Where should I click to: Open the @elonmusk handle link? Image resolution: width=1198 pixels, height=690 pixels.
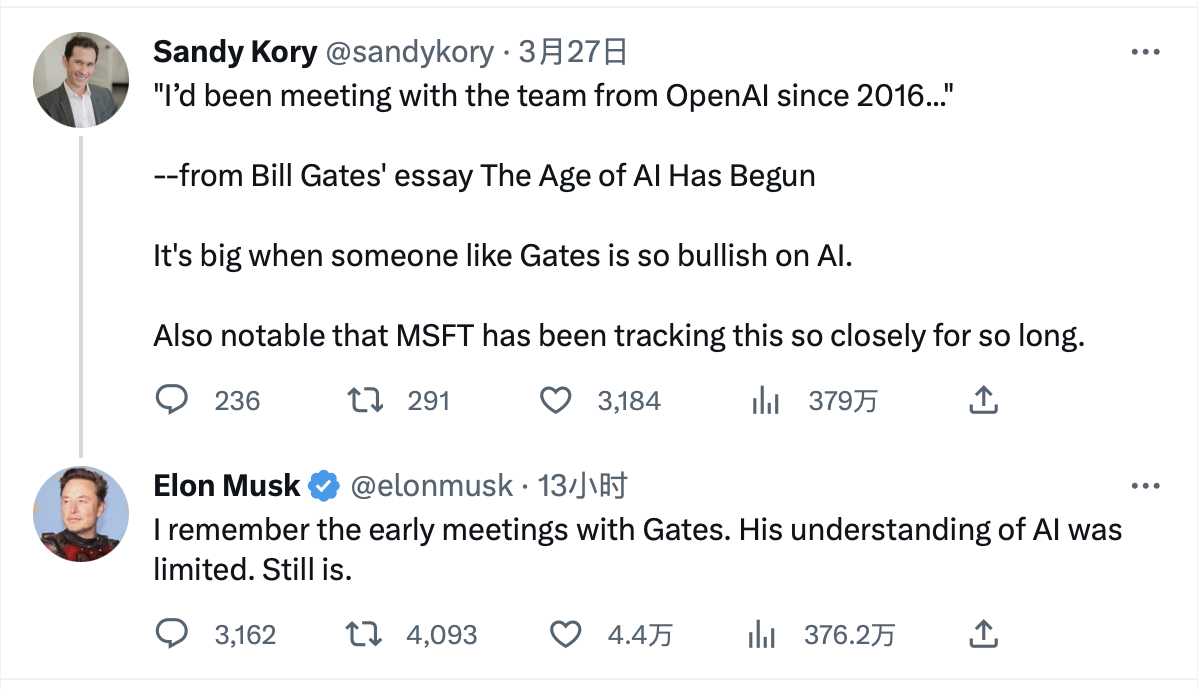(430, 486)
